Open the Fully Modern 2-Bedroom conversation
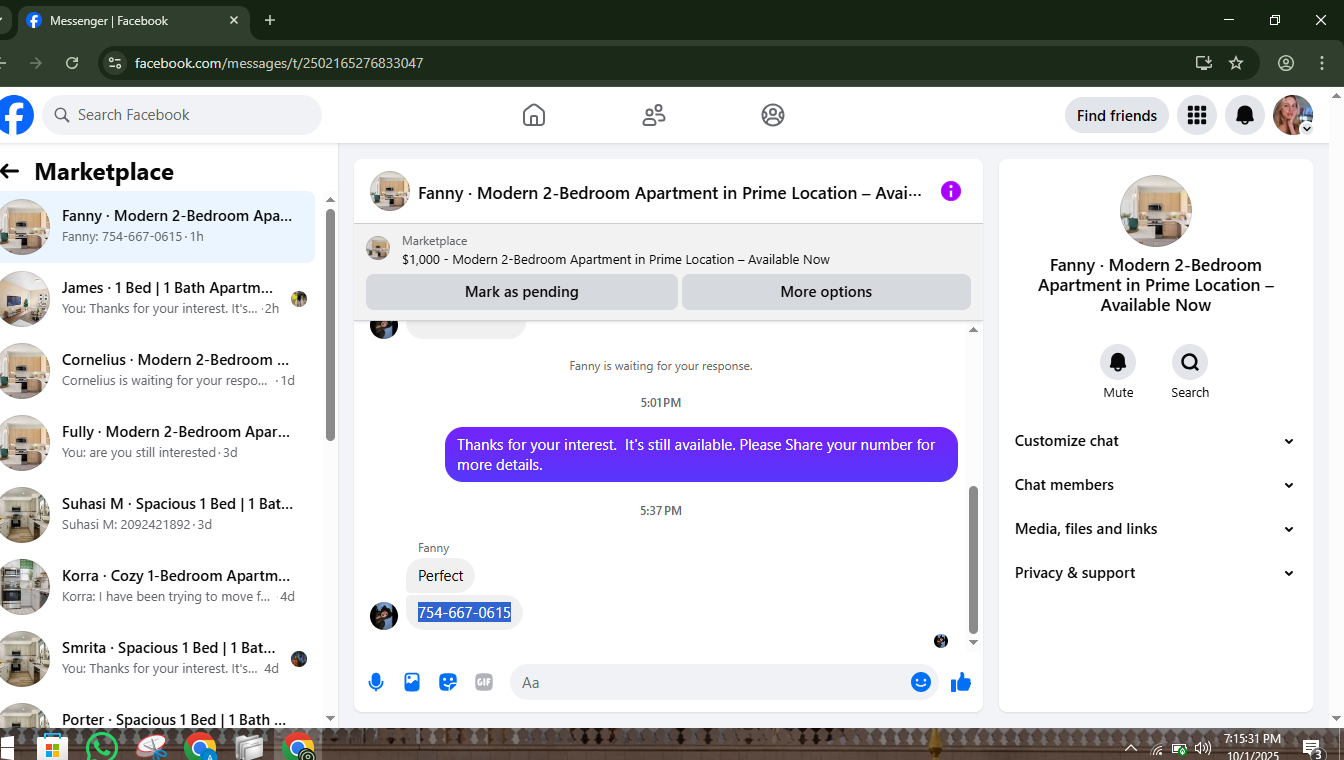 click(x=158, y=443)
